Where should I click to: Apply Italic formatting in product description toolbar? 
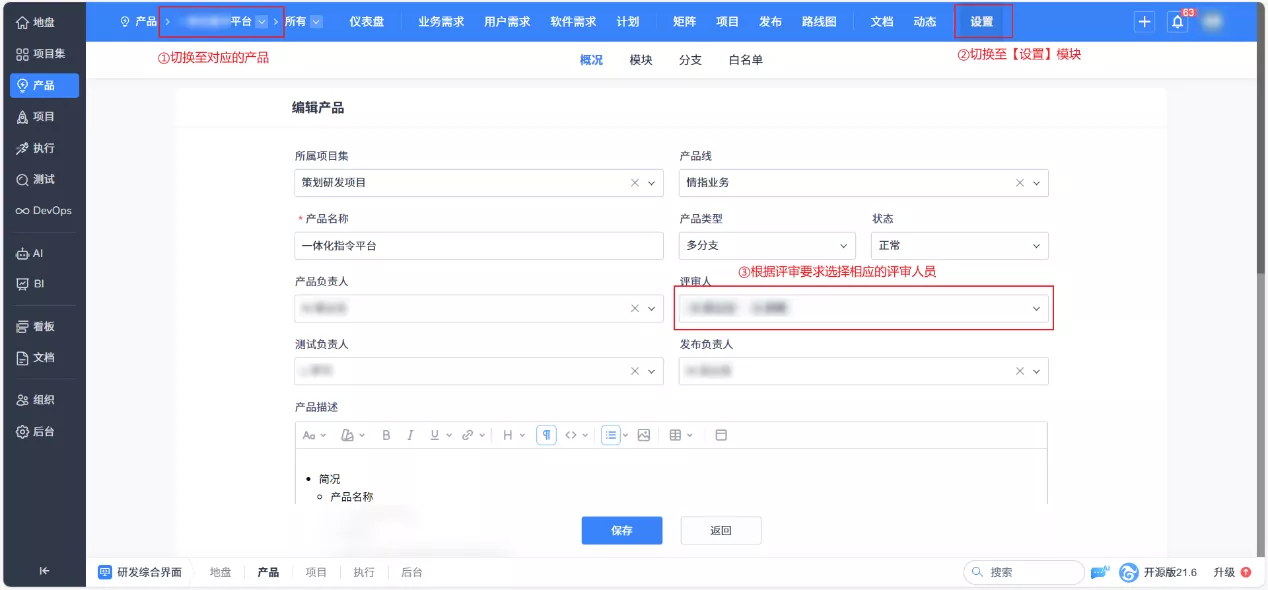pyautogui.click(x=410, y=434)
